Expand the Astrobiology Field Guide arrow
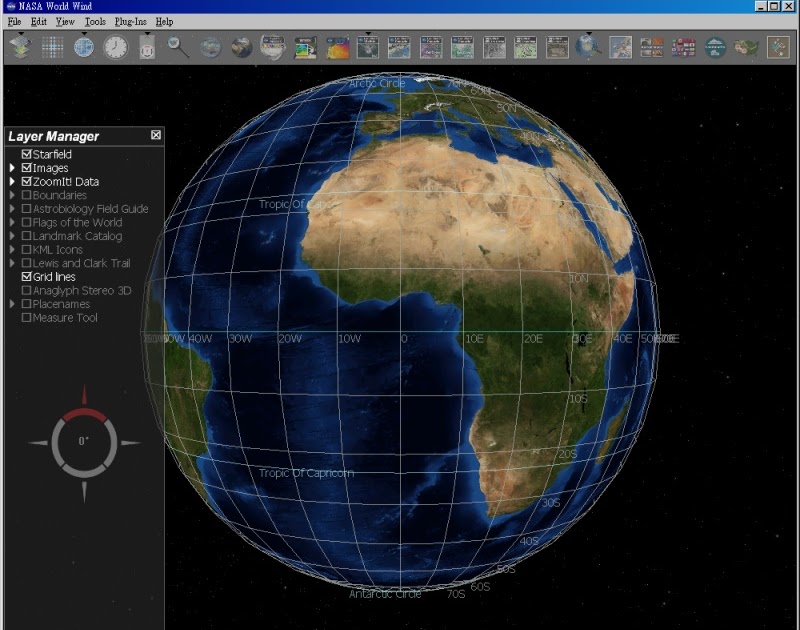This screenshot has width=800, height=630. 12,209
